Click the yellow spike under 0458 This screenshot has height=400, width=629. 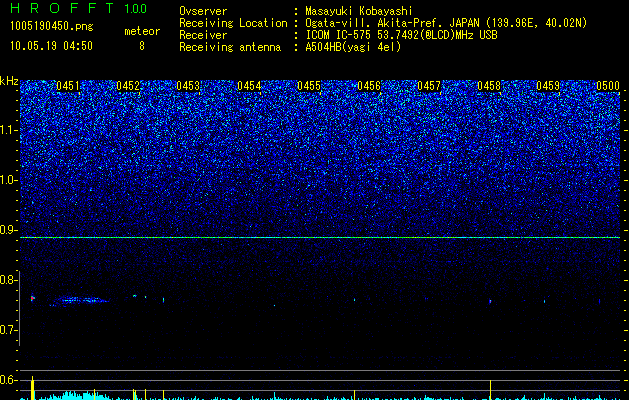[490, 390]
